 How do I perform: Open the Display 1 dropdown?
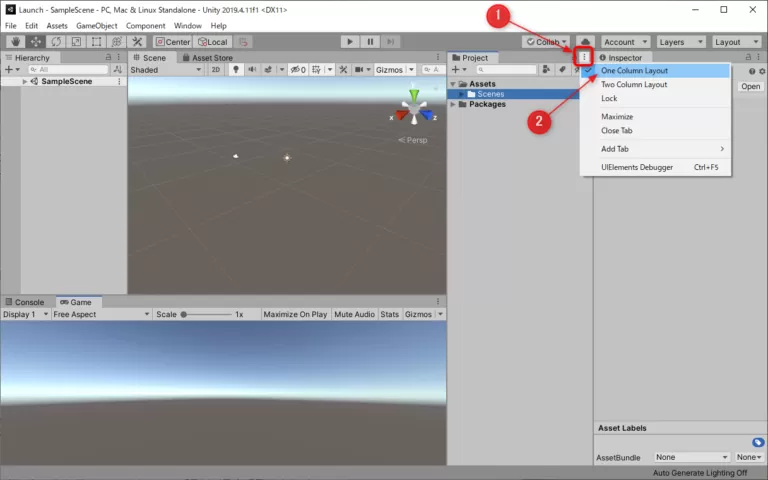click(25, 314)
